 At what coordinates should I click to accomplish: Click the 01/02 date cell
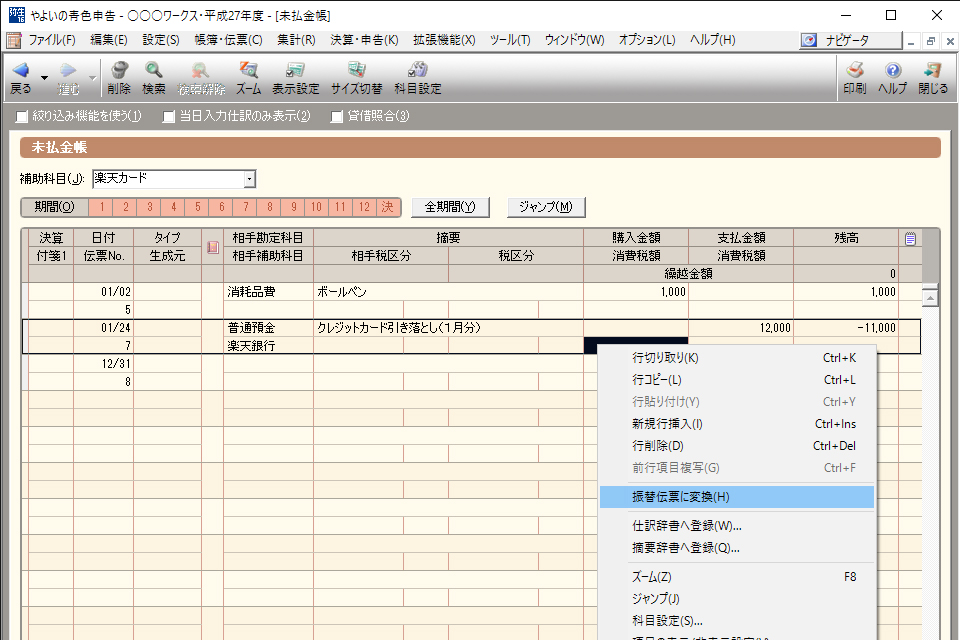pyautogui.click(x=103, y=292)
